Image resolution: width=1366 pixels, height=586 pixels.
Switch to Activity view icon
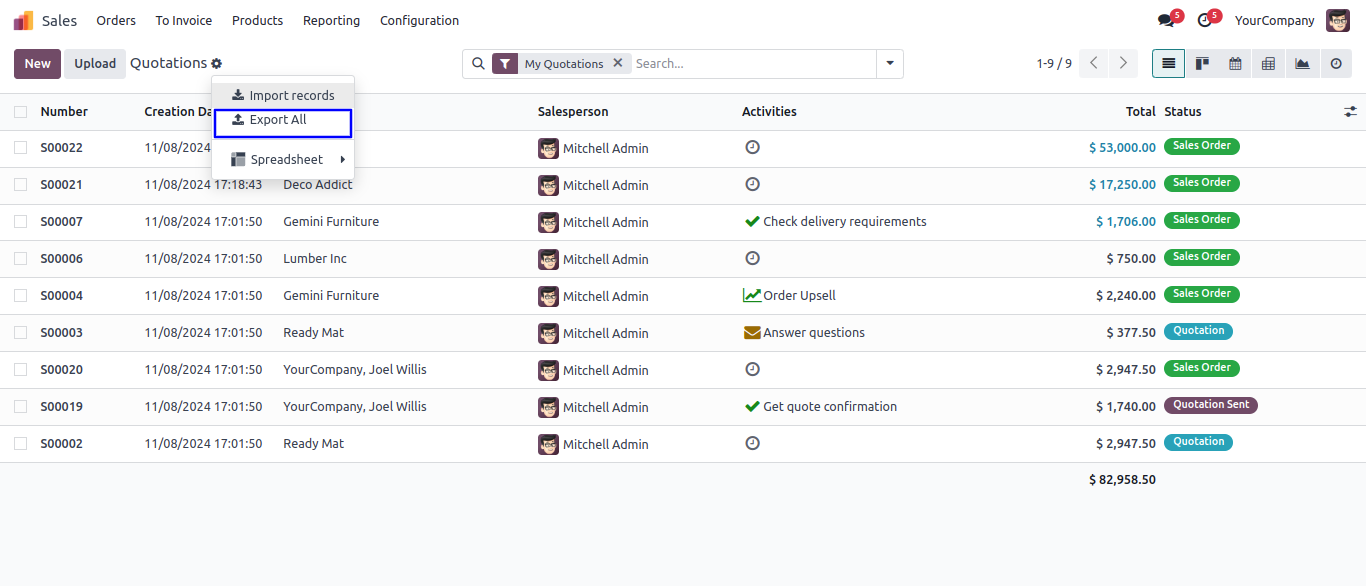pyautogui.click(x=1335, y=64)
